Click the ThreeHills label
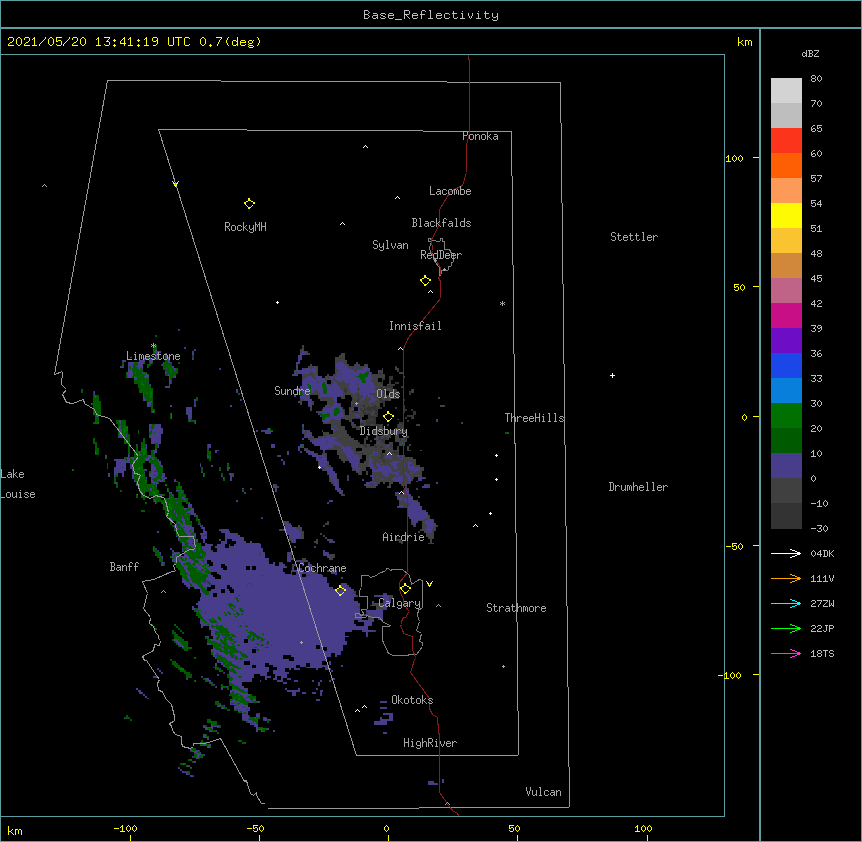862x842 pixels. coord(534,418)
